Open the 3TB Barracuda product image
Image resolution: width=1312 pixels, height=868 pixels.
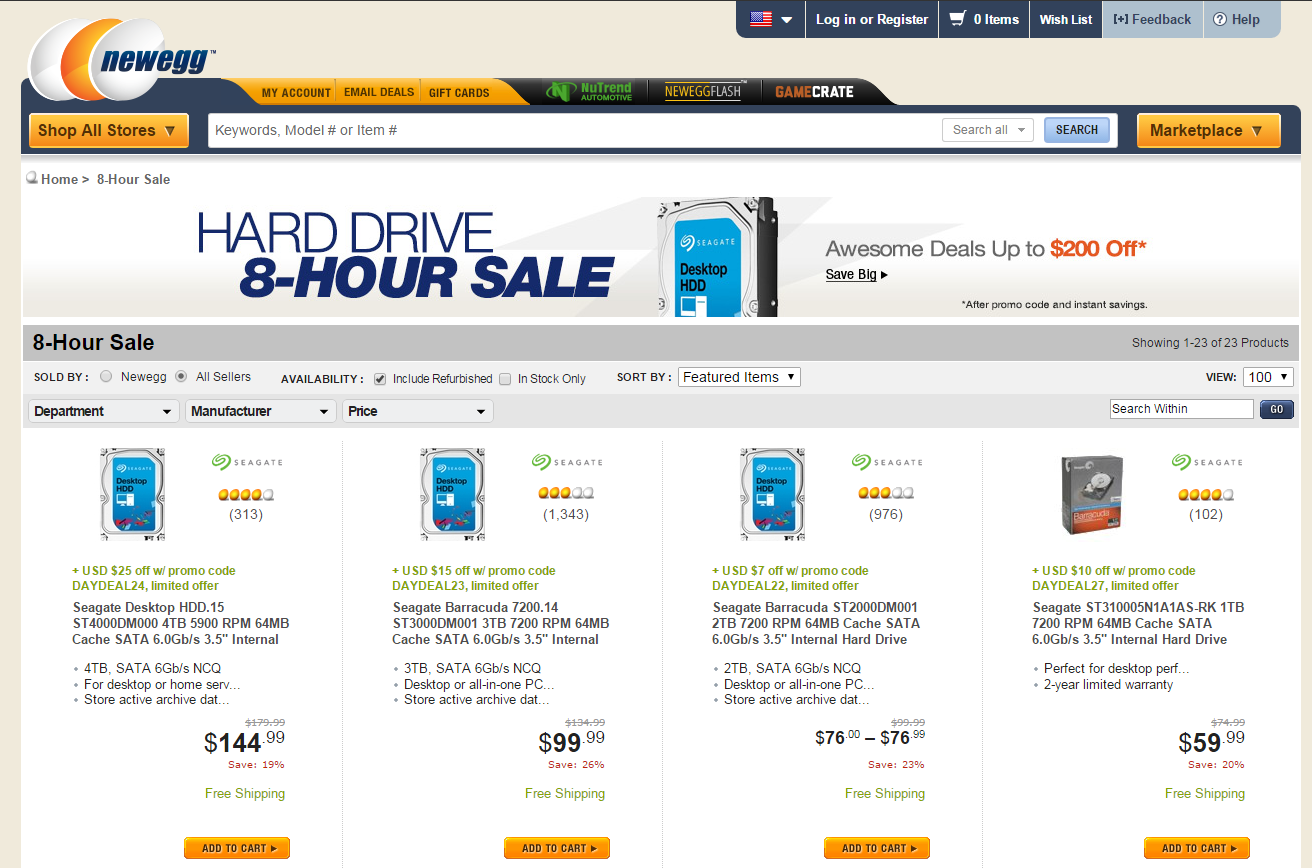453,494
